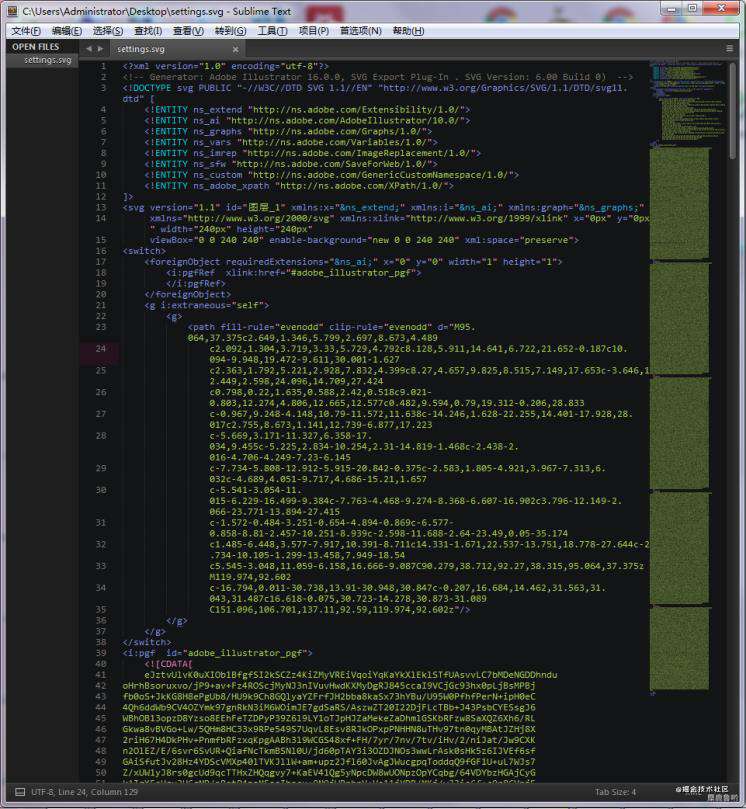Screen dimensions: 746x809
Task: Maximize the Sublime Text window
Action: tap(693, 9)
